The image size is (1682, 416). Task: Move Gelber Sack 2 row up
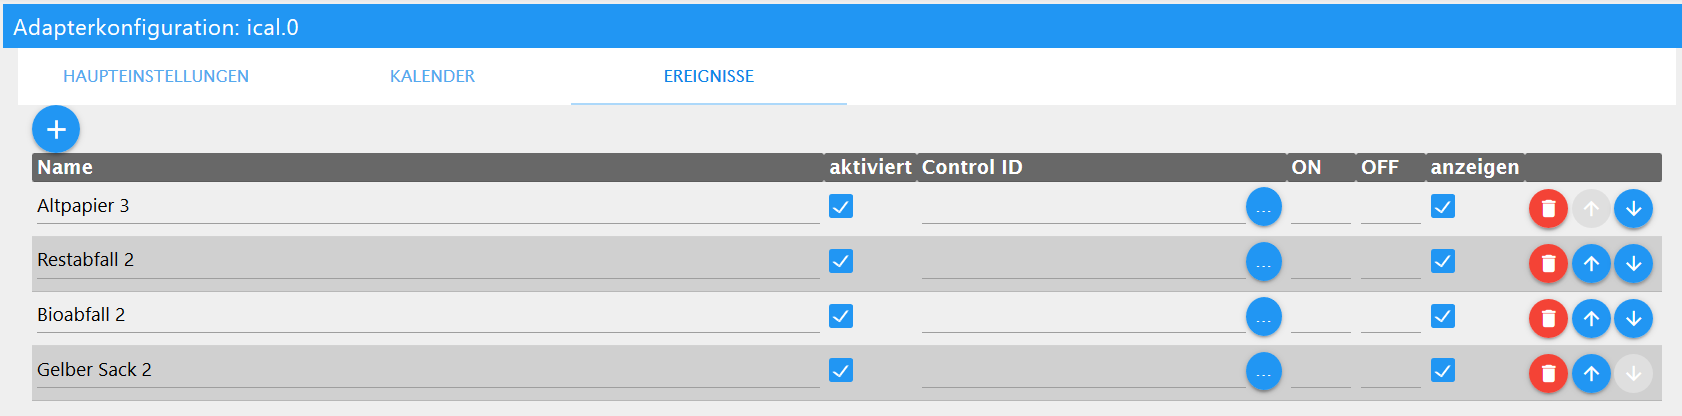coord(1591,374)
